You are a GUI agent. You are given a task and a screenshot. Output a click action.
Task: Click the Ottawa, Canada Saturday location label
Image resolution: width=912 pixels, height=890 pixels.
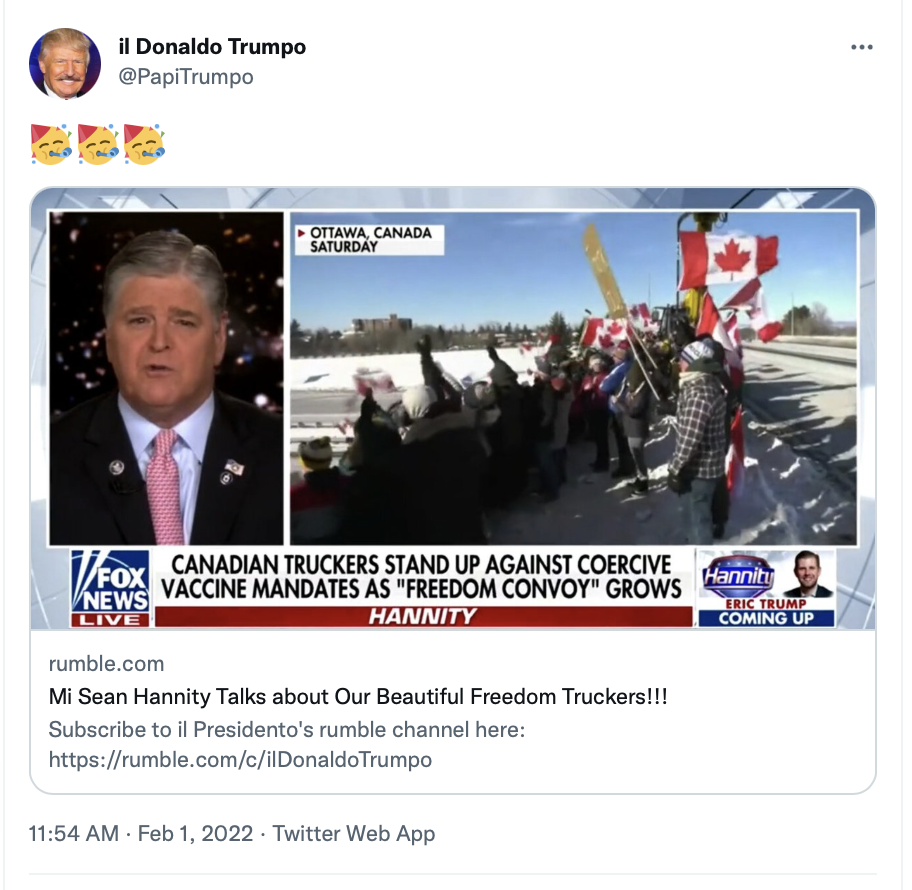[x=369, y=240]
